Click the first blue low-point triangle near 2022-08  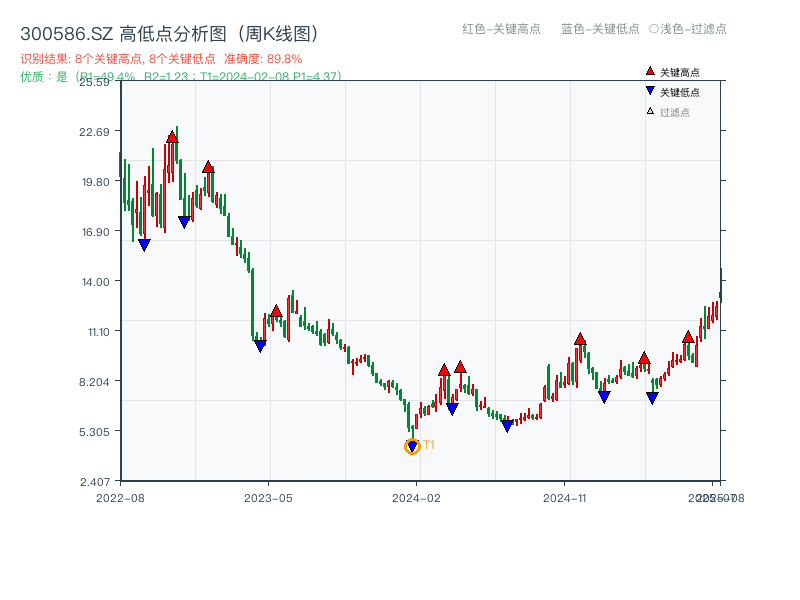pyautogui.click(x=143, y=242)
